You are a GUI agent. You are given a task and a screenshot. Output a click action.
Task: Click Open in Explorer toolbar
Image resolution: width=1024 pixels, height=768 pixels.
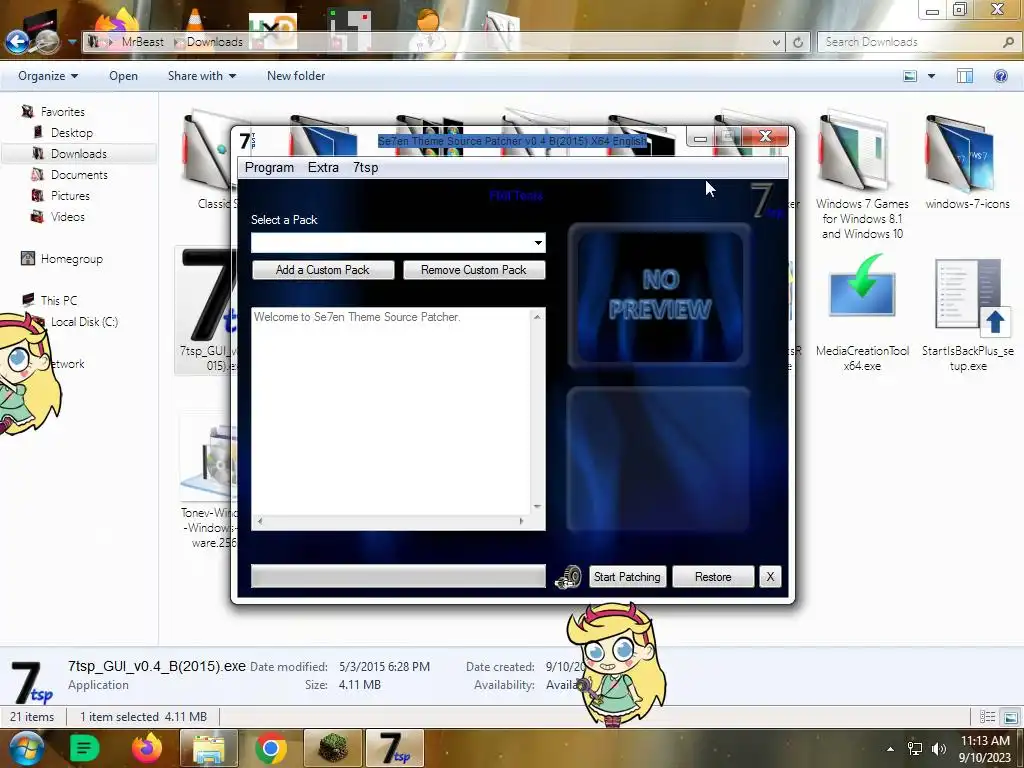point(123,76)
